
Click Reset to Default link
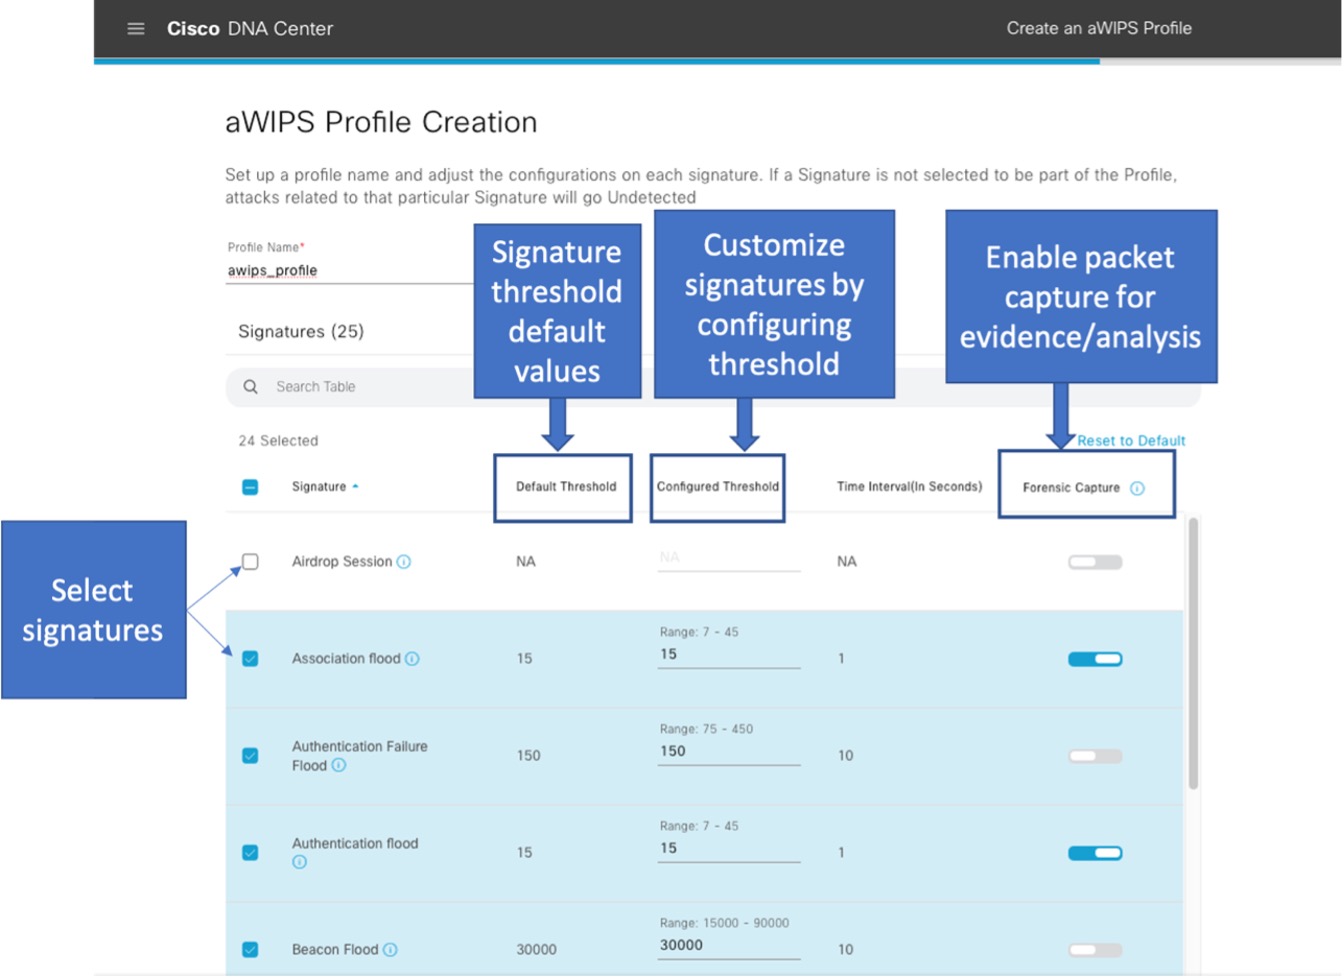[x=1131, y=441]
